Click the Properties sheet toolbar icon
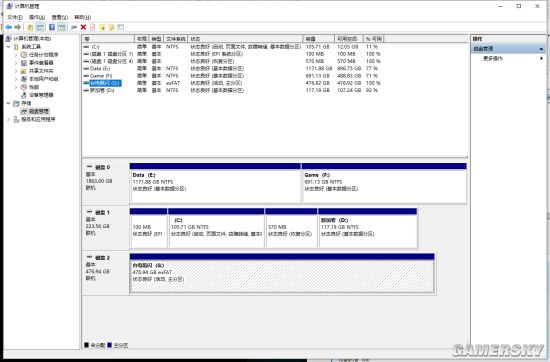Viewport: 550px width, 362px height. point(93,27)
